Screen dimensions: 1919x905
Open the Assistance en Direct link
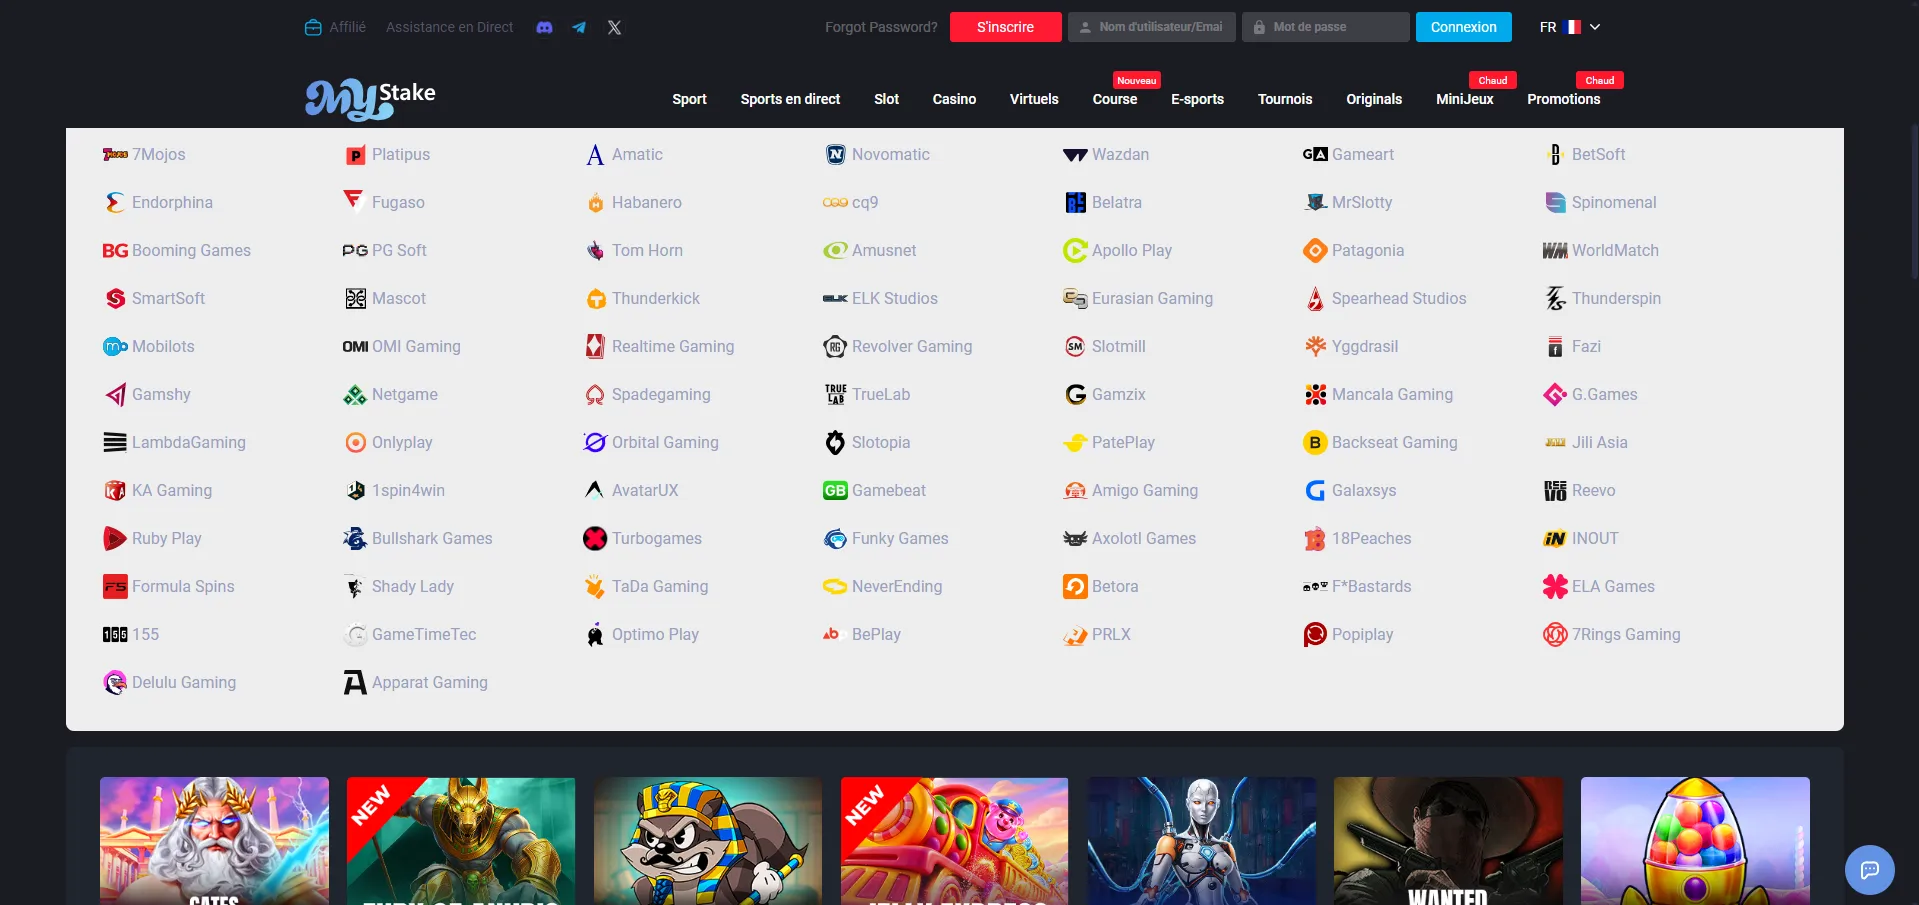click(x=450, y=27)
